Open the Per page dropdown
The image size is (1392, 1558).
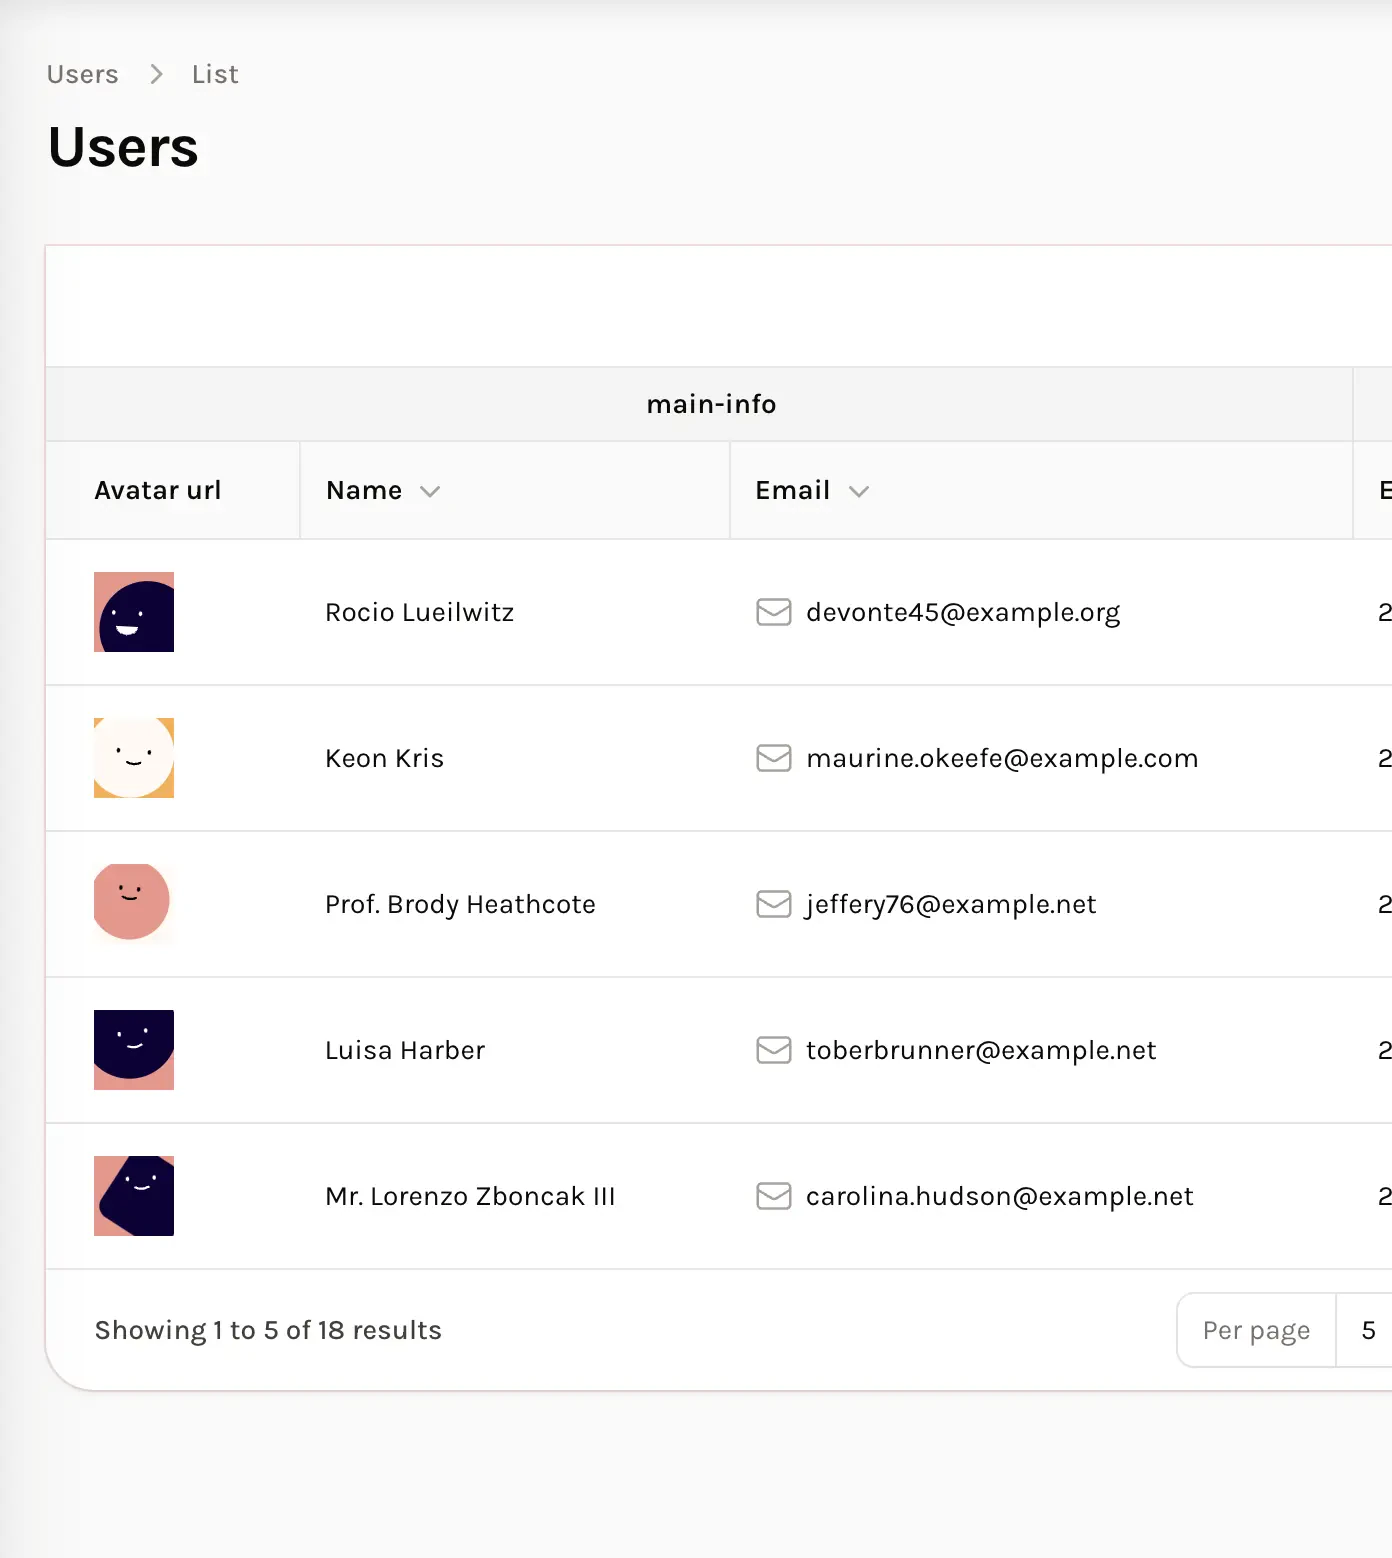click(x=1367, y=1330)
